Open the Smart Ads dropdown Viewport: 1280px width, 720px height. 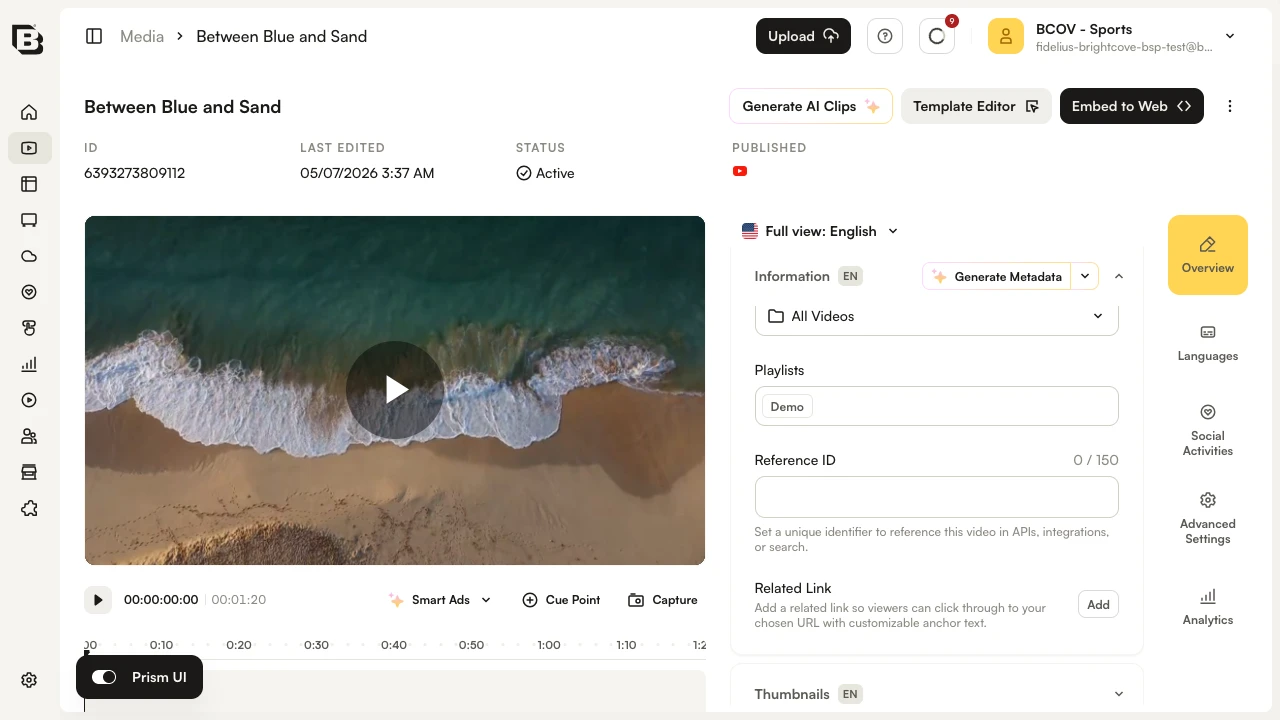point(440,600)
